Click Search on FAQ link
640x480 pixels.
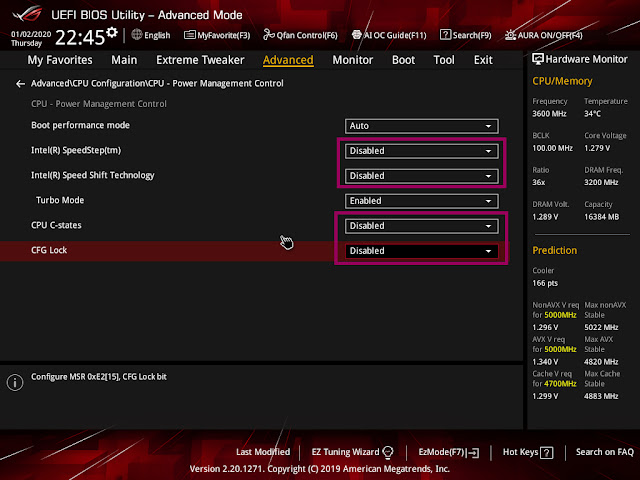coord(604,452)
